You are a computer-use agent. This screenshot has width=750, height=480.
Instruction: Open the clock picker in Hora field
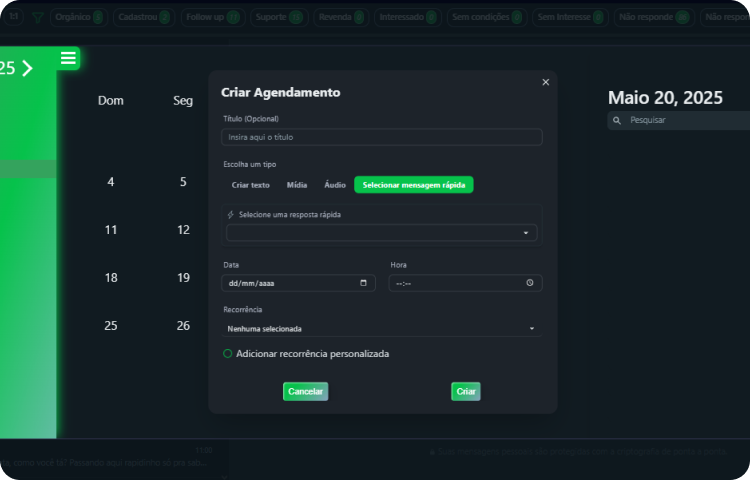(x=530, y=283)
